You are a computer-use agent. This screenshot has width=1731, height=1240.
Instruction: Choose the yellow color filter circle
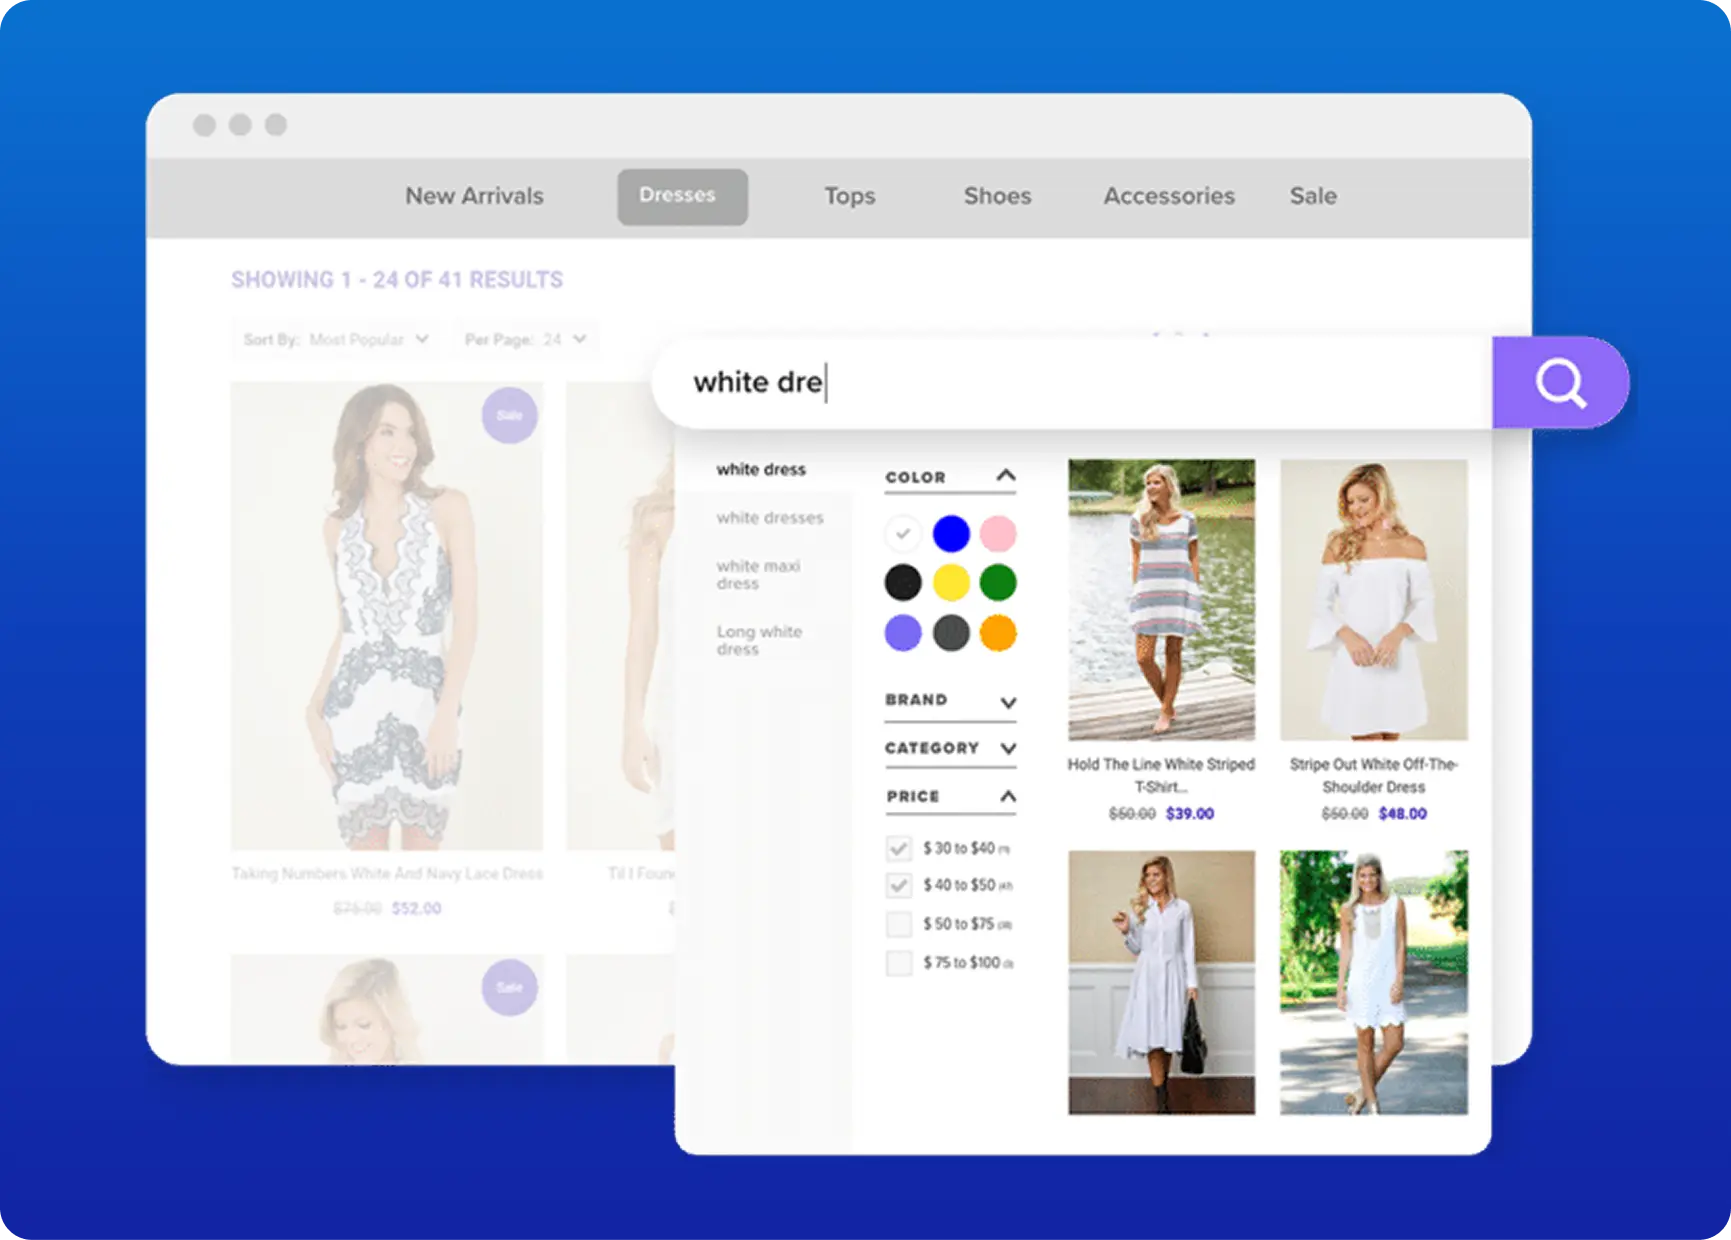[950, 583]
